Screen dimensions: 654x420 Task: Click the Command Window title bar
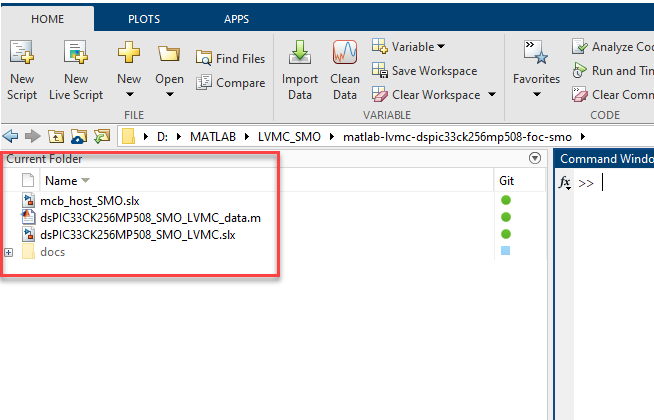[604, 159]
